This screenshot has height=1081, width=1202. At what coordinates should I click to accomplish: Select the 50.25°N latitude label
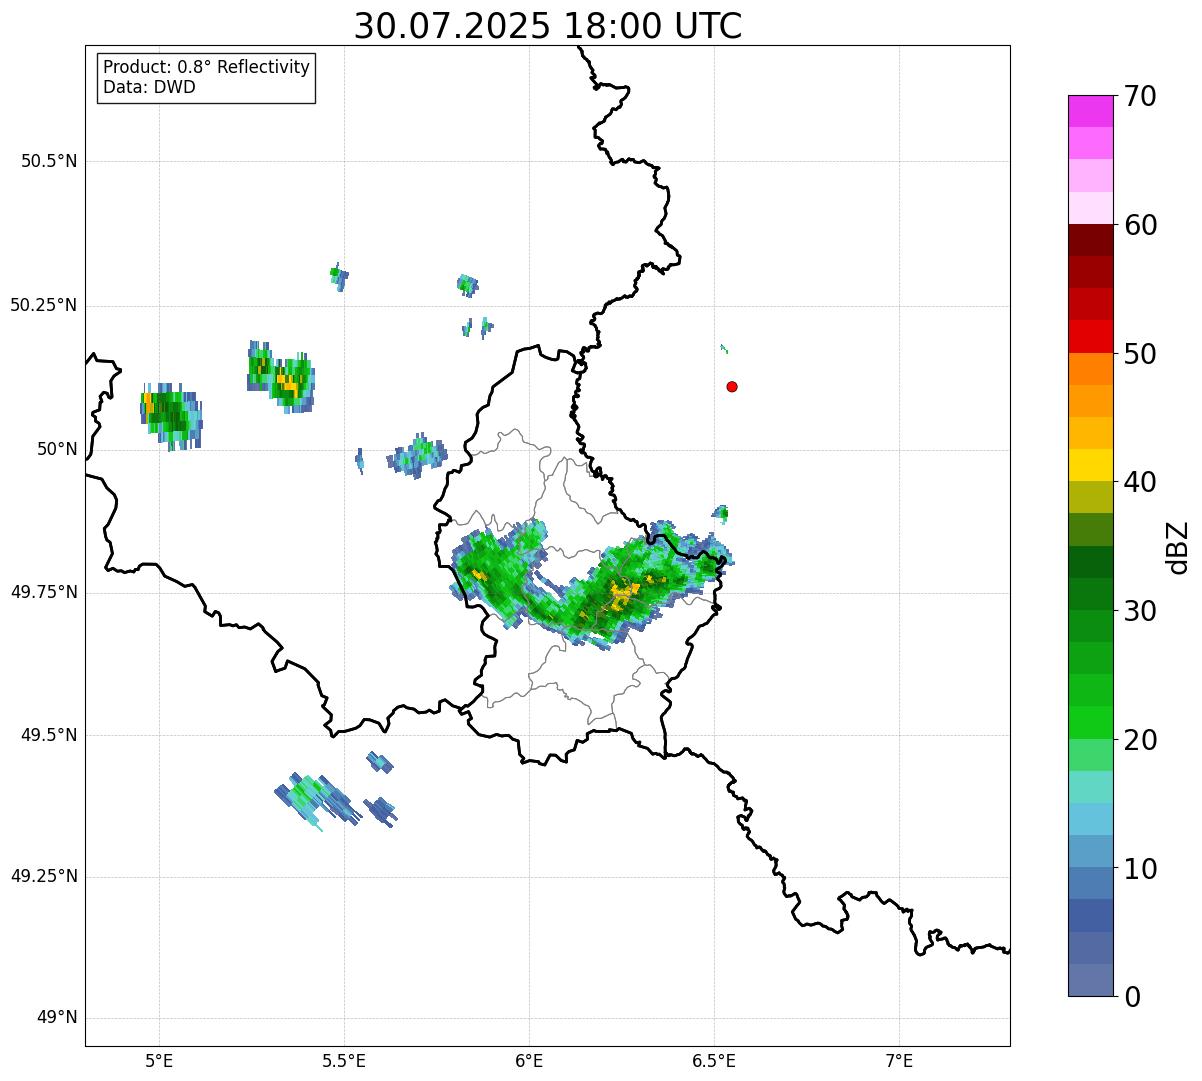click(44, 305)
